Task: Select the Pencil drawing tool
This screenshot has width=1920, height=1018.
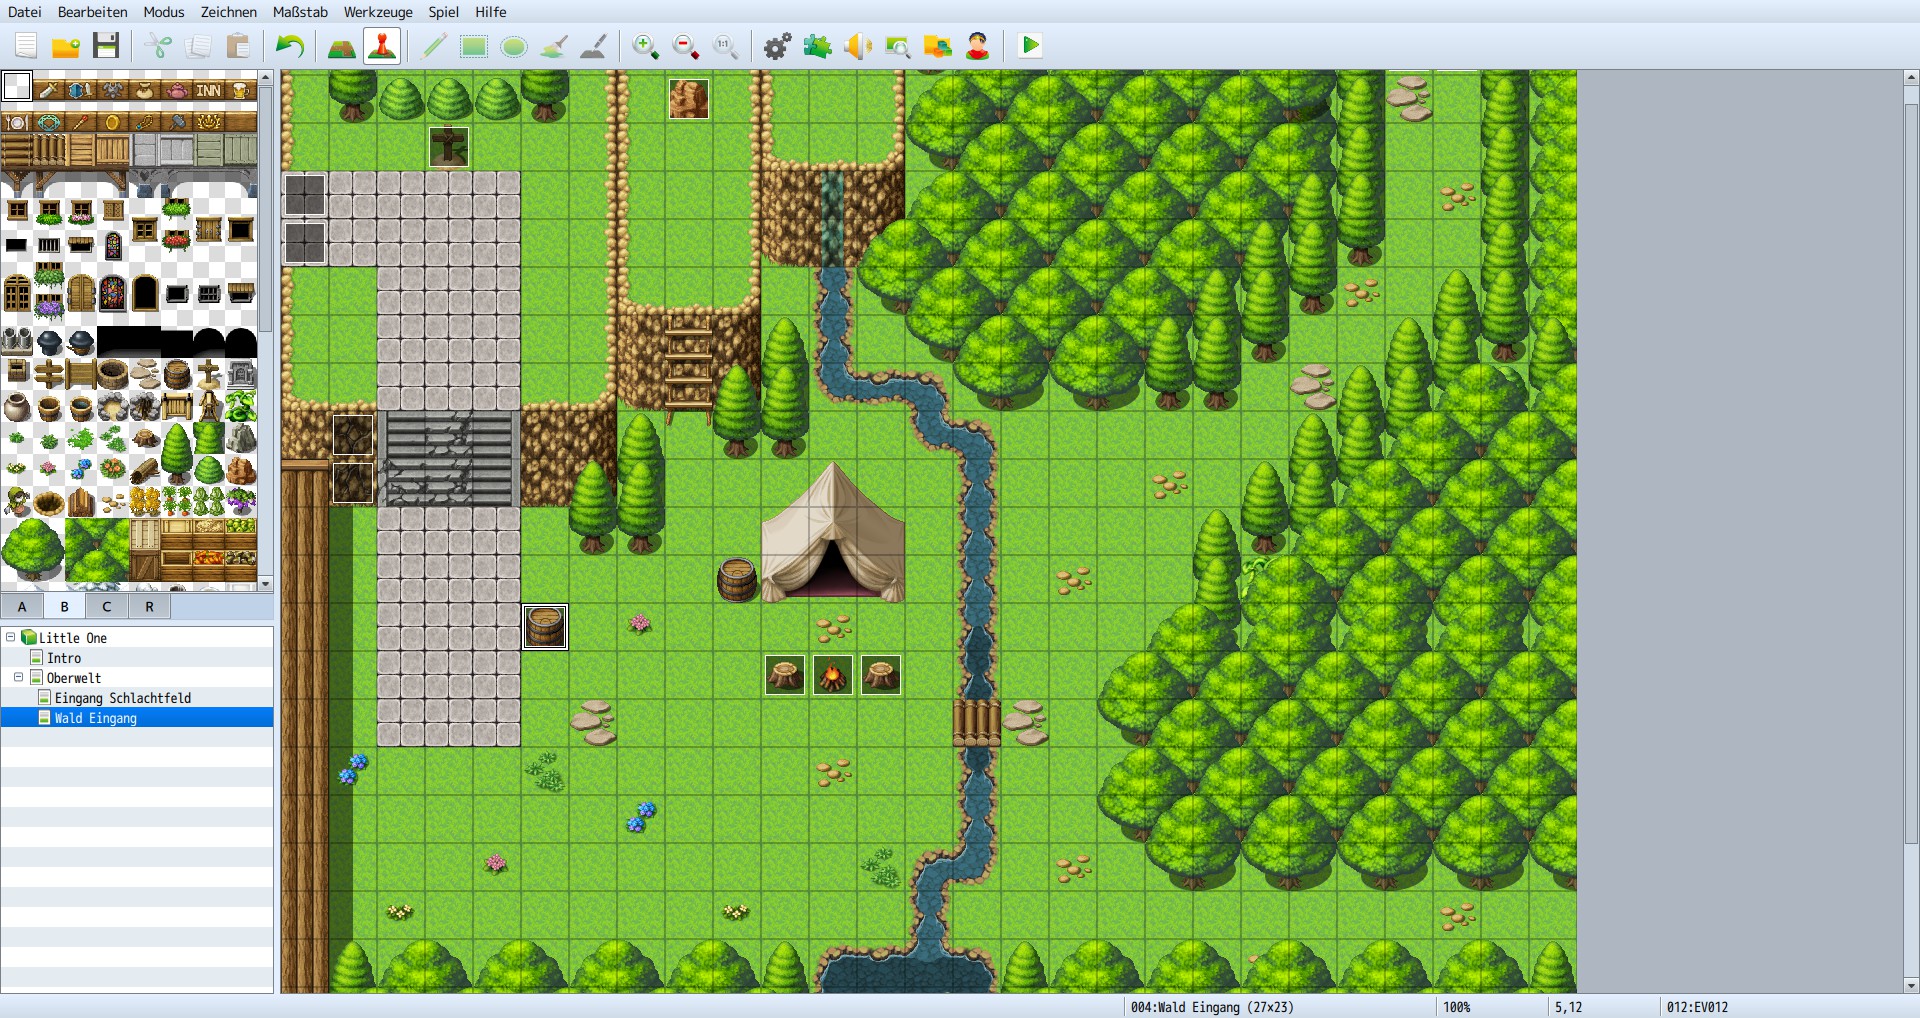Action: [x=432, y=45]
